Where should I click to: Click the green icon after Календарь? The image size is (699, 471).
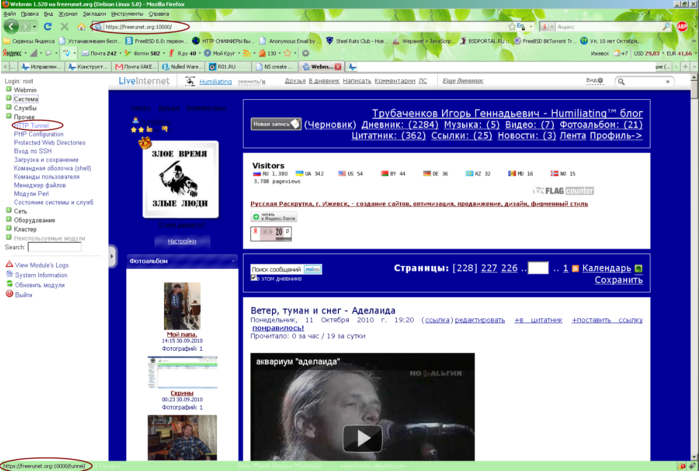[x=638, y=268]
